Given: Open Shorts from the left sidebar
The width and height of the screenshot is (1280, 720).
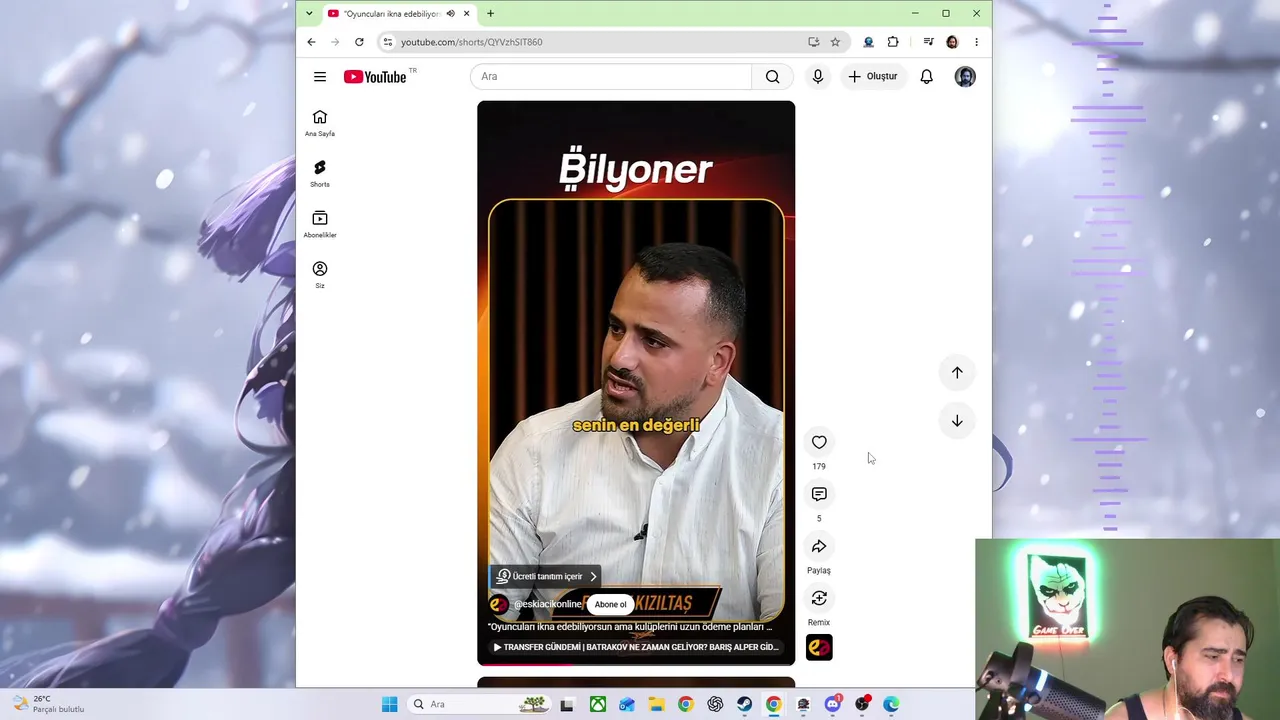Looking at the screenshot, I should click(x=320, y=174).
